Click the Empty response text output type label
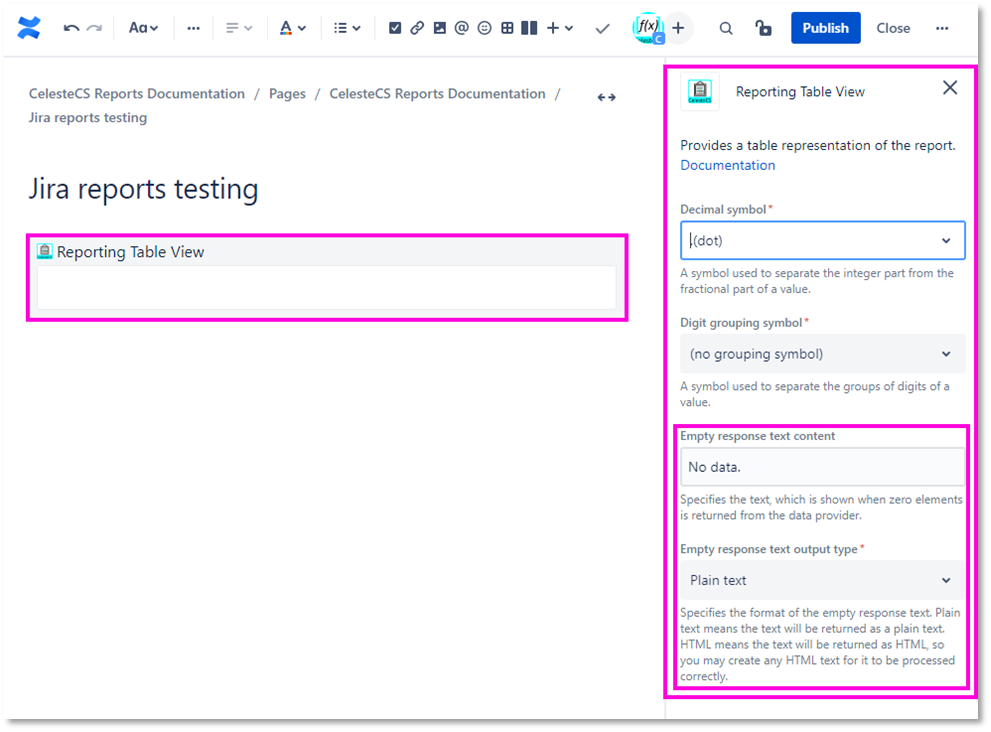 tap(769, 549)
